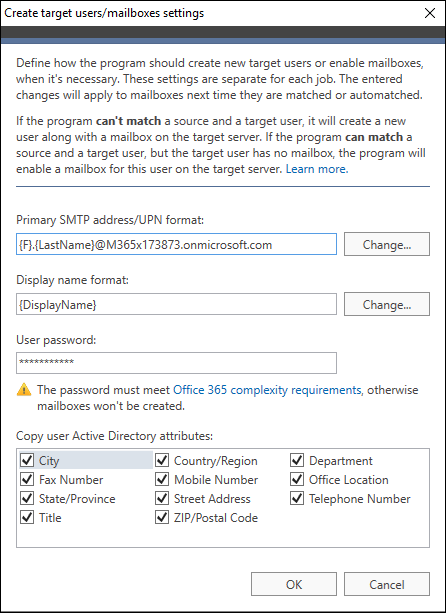Viewport: 446px width, 613px height.
Task: Toggle the Office Location checkbox
Action: pyautogui.click(x=297, y=480)
